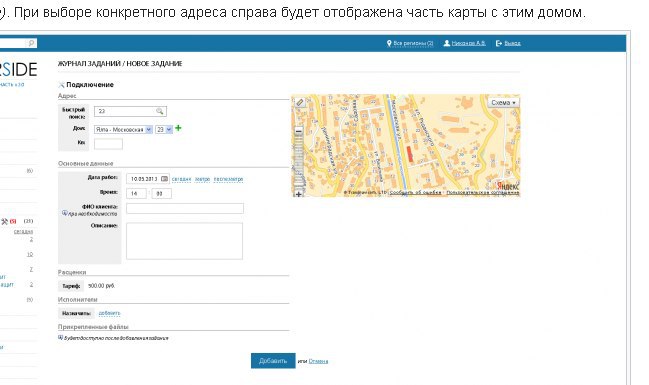This screenshot has height=385, width=649.
Task: Click the ruler tool on the map
Action: [300, 102]
